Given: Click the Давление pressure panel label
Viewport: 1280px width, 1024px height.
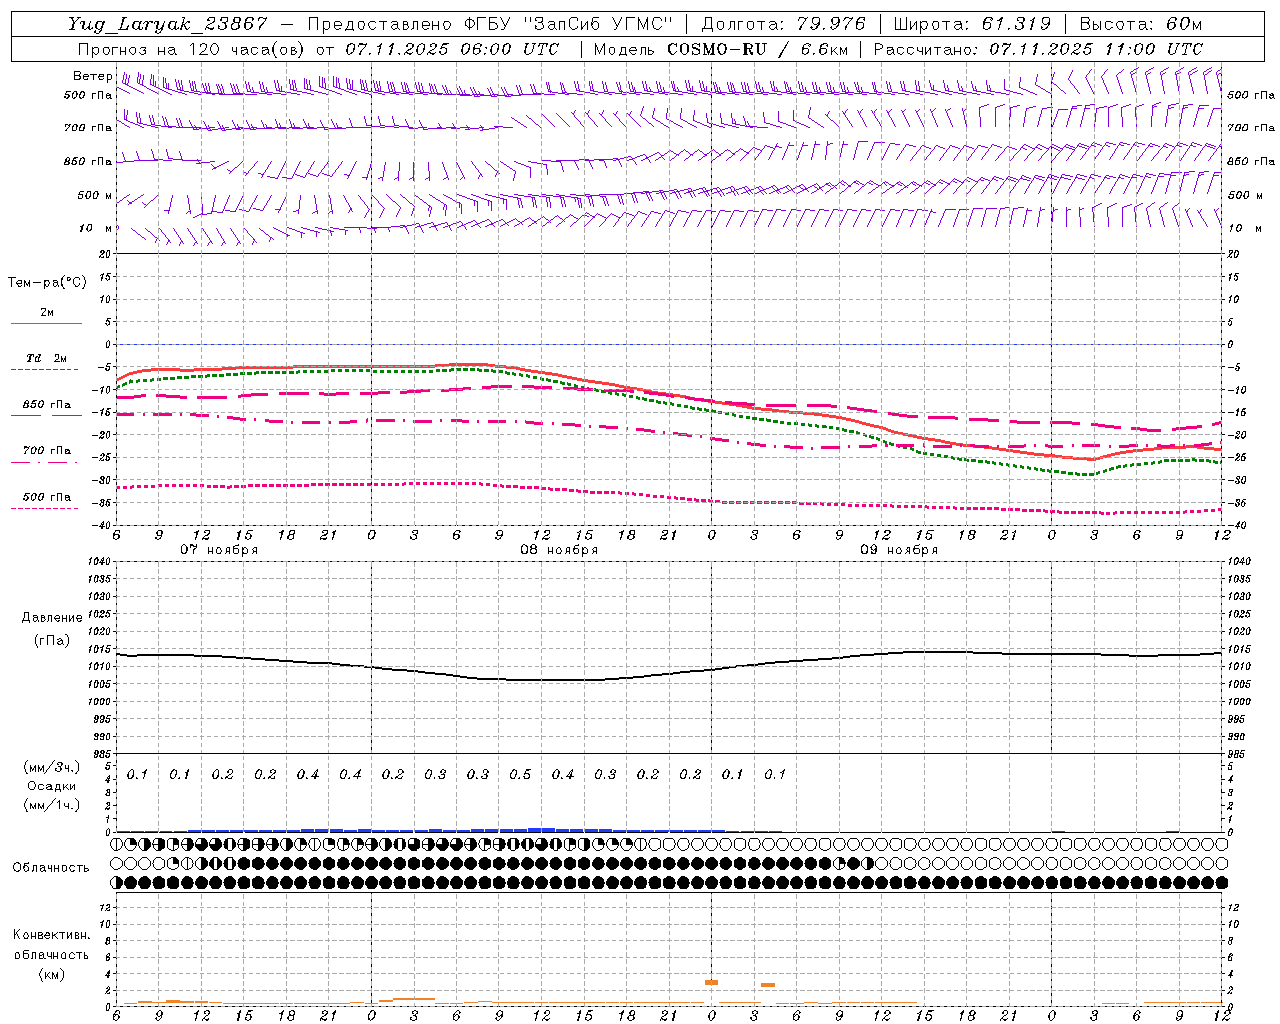Looking at the screenshot, I should 52,617.
